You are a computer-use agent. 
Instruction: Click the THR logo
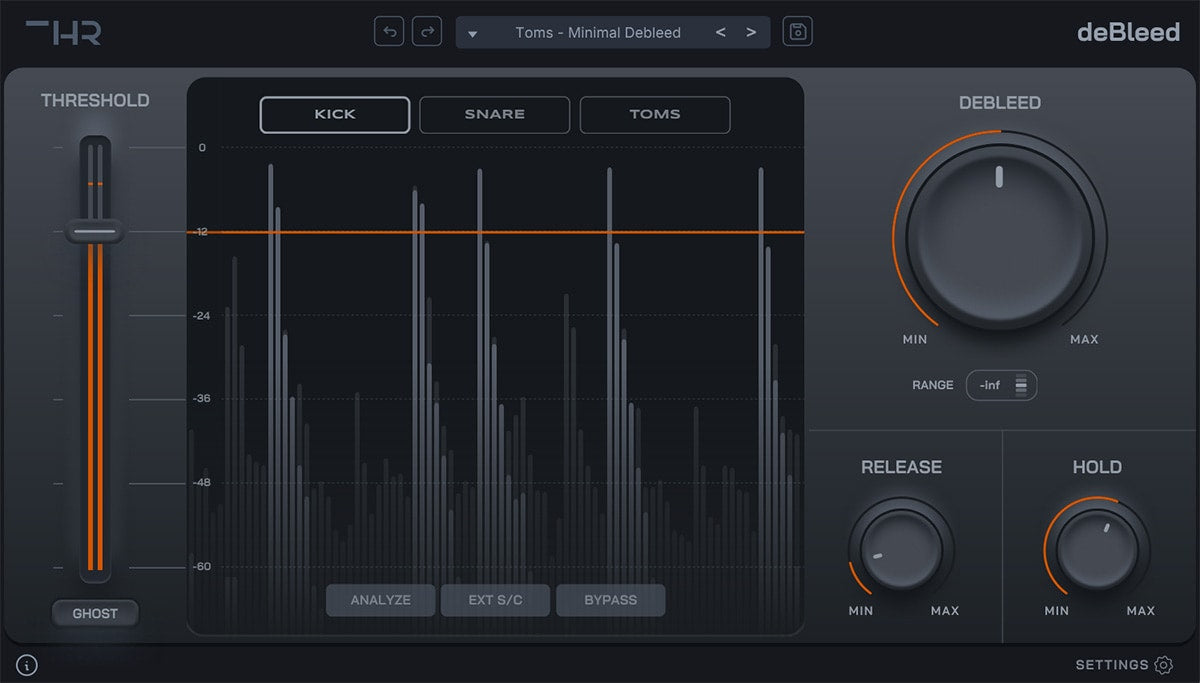click(x=63, y=32)
